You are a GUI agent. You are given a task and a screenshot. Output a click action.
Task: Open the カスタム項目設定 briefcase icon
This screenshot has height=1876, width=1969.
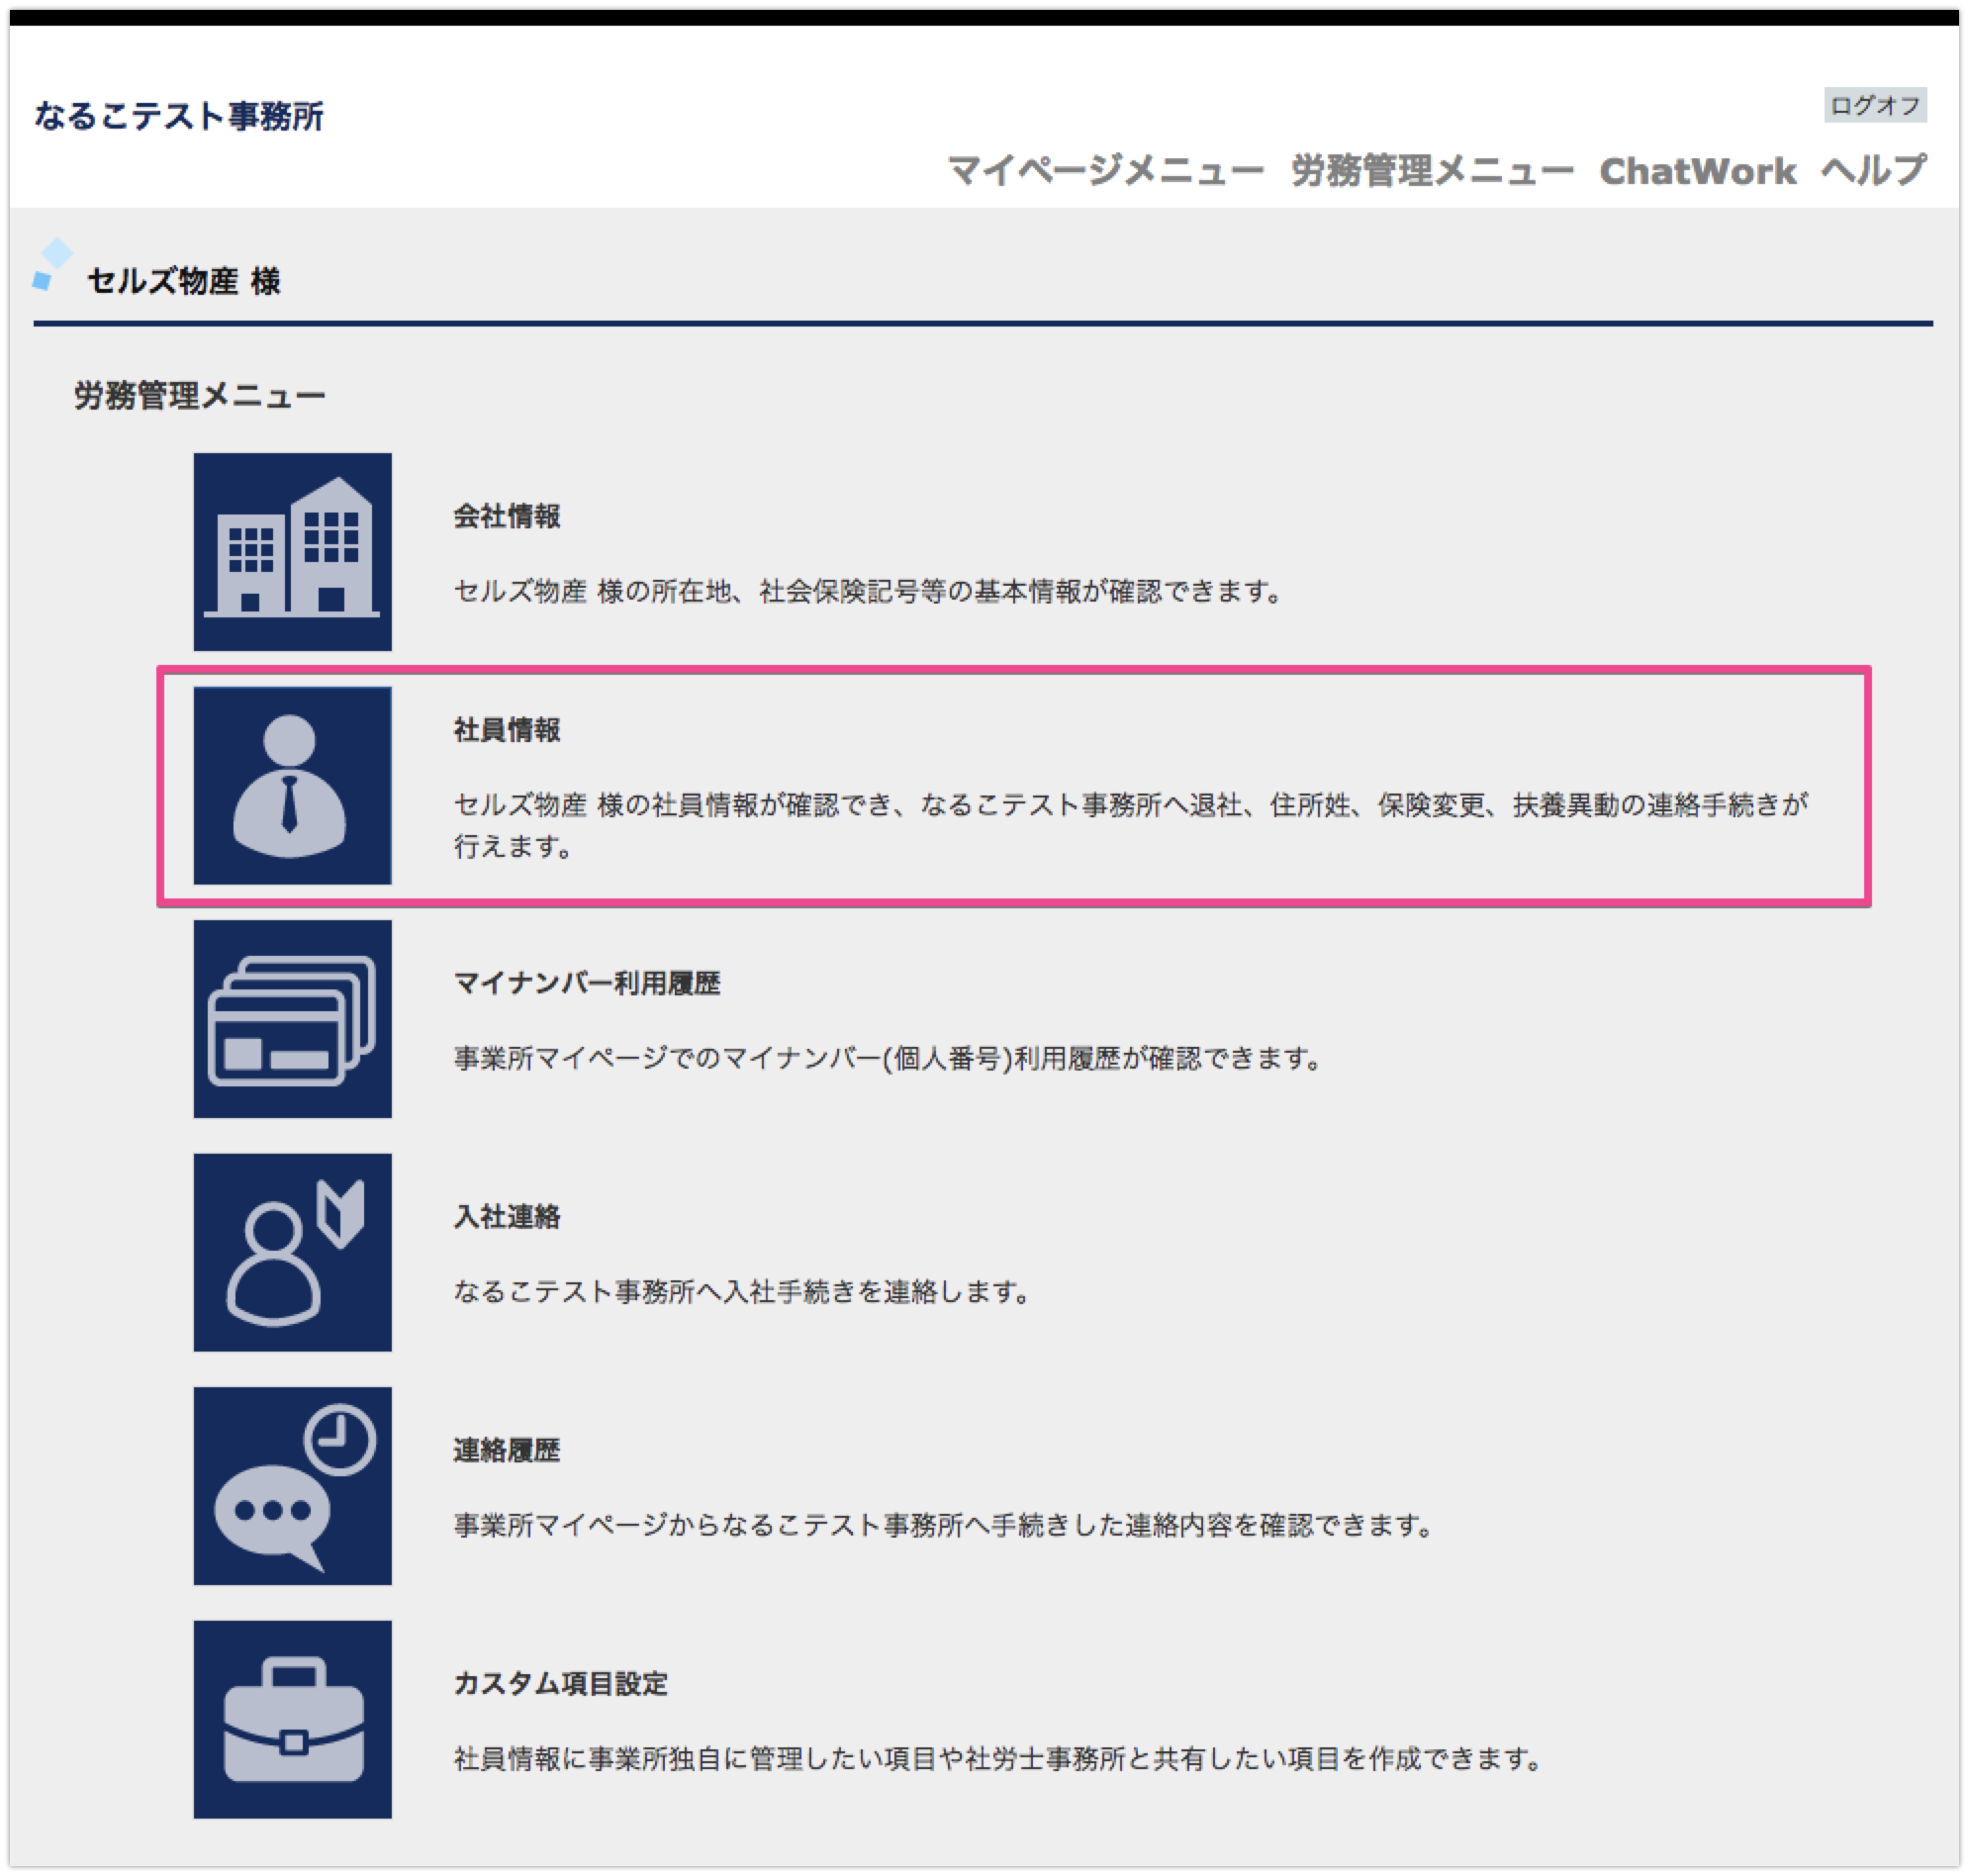pos(292,1719)
